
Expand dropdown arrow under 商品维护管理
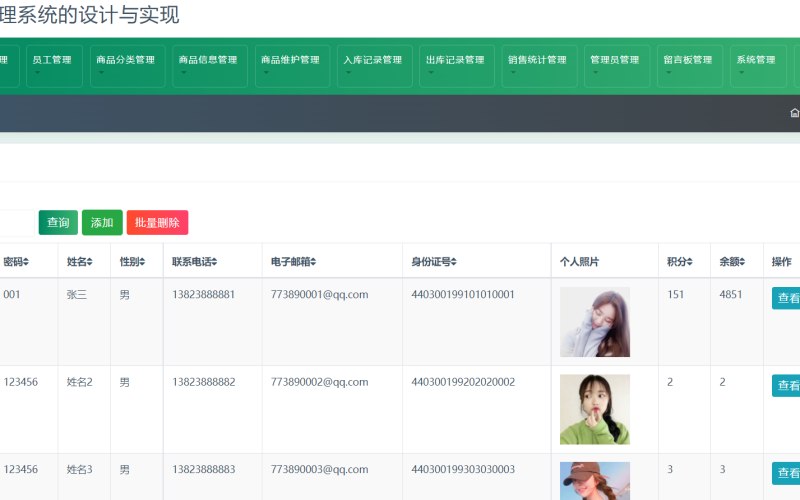266,72
